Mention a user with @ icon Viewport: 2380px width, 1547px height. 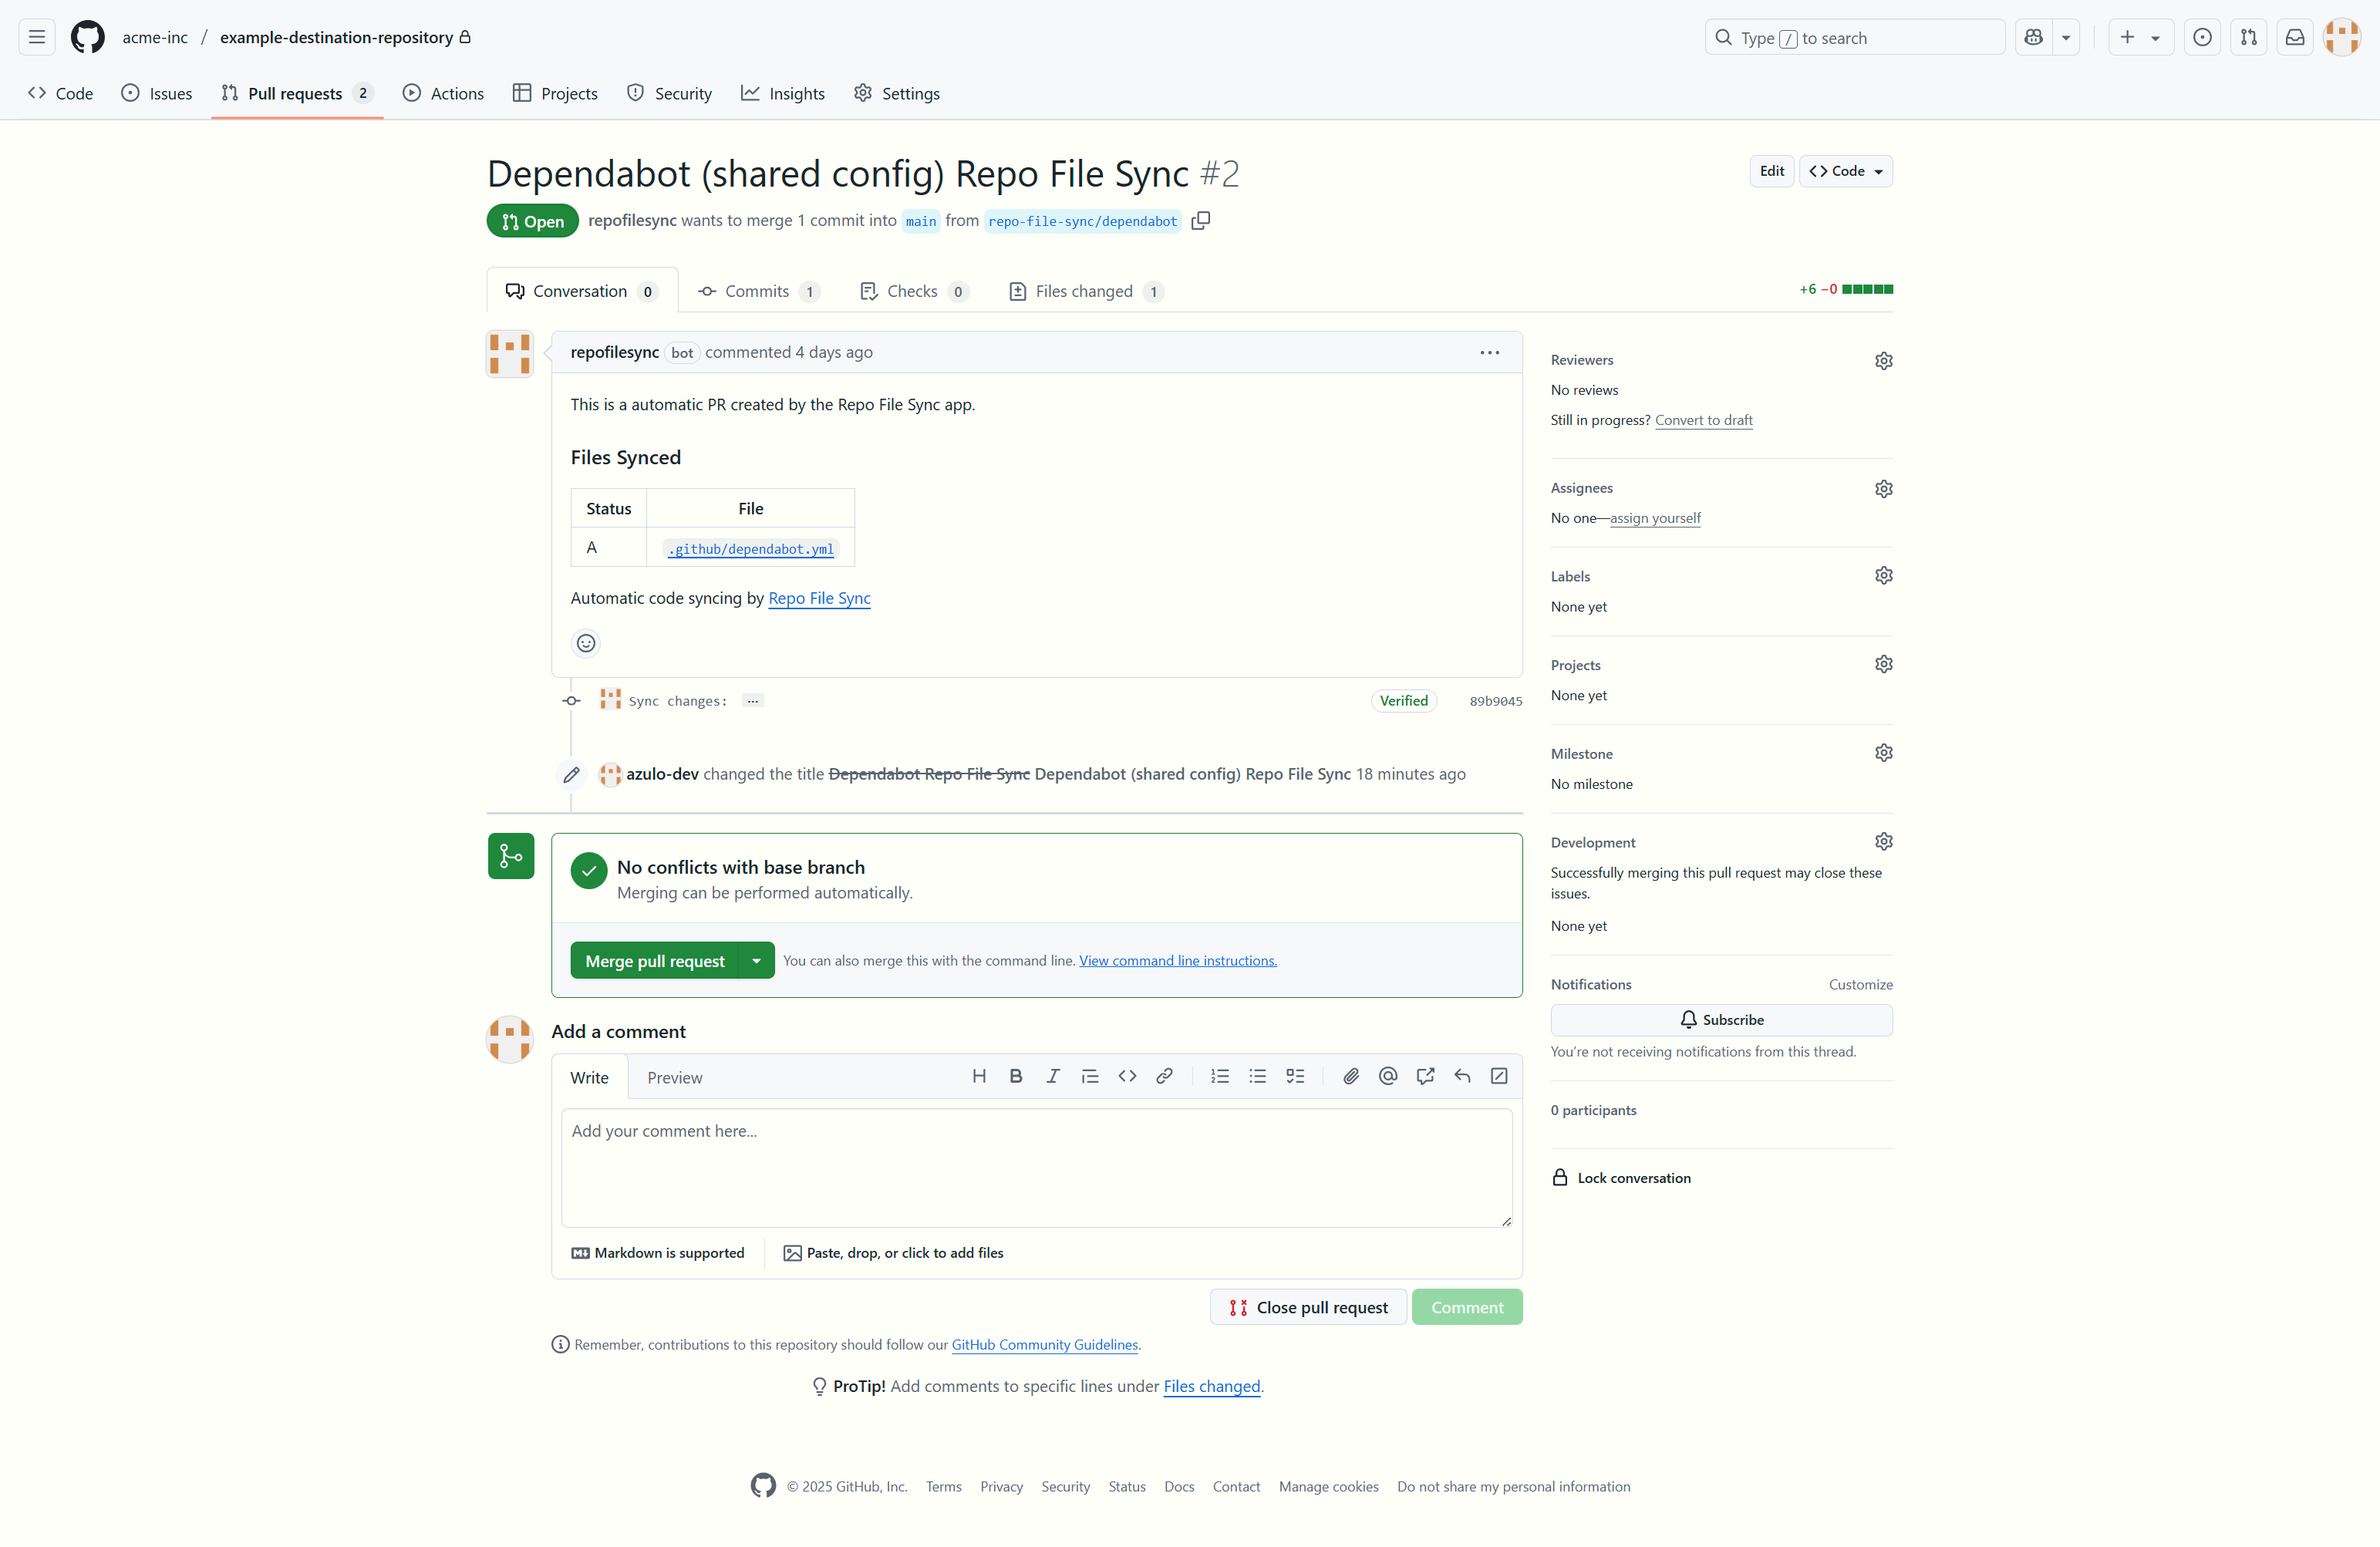click(x=1388, y=1076)
